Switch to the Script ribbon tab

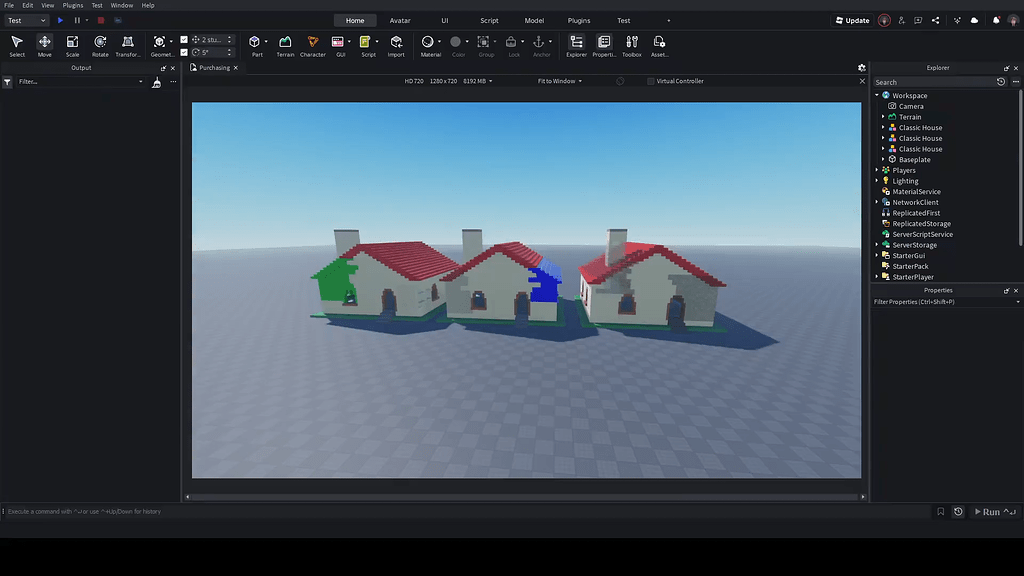489,20
